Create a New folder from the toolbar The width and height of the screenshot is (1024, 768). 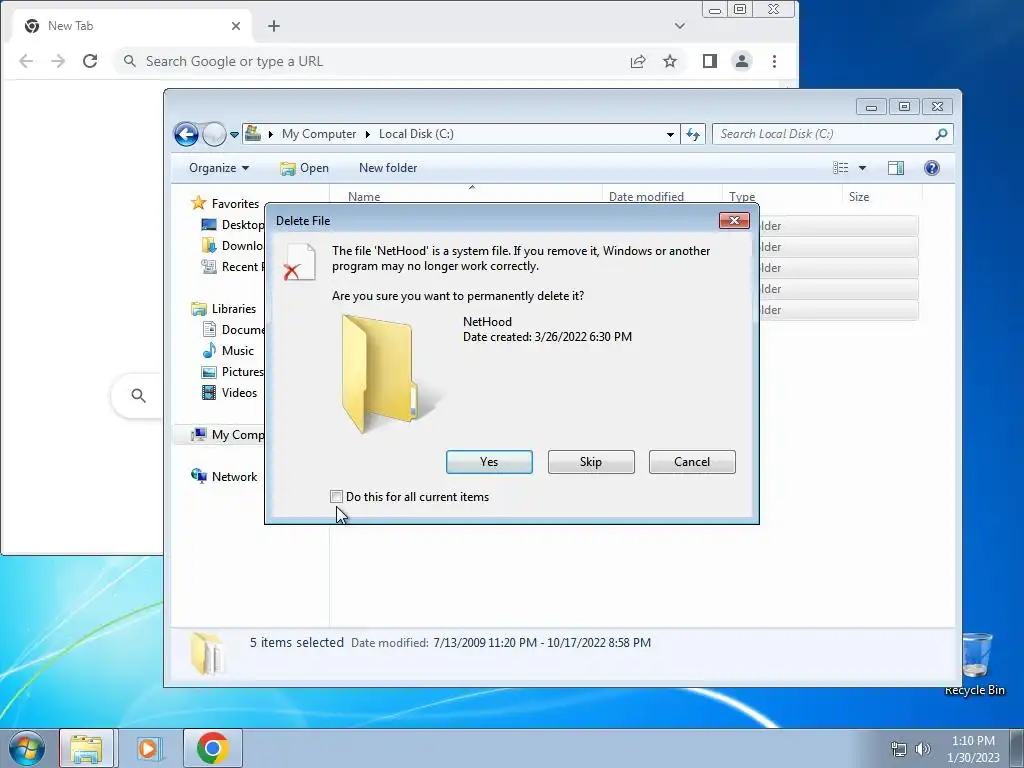388,168
